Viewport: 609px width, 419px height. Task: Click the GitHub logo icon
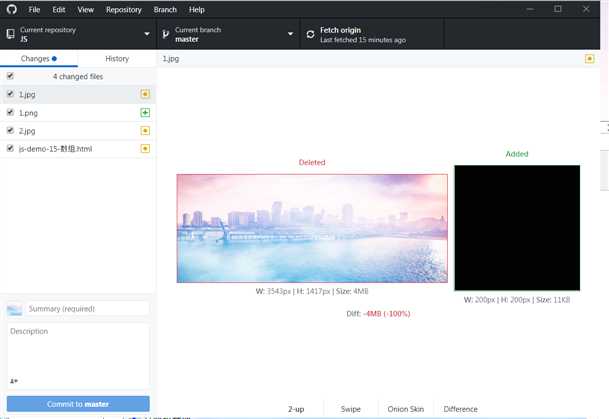pyautogui.click(x=12, y=9)
